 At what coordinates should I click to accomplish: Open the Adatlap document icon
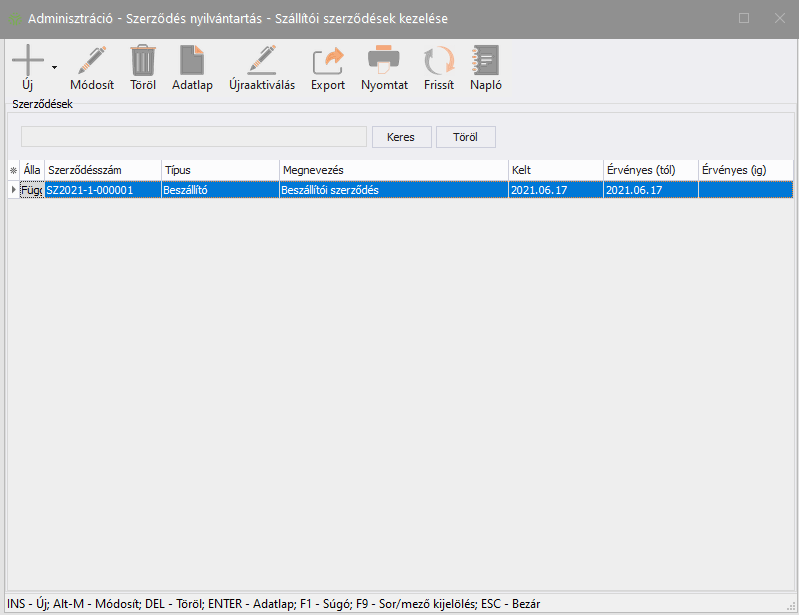[x=192, y=61]
